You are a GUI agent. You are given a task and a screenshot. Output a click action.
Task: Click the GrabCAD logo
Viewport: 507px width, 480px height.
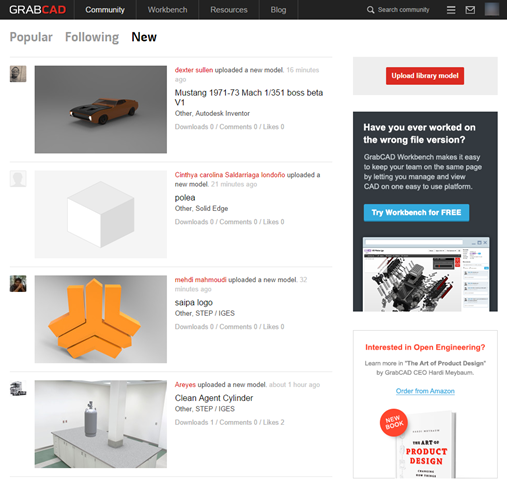point(37,10)
